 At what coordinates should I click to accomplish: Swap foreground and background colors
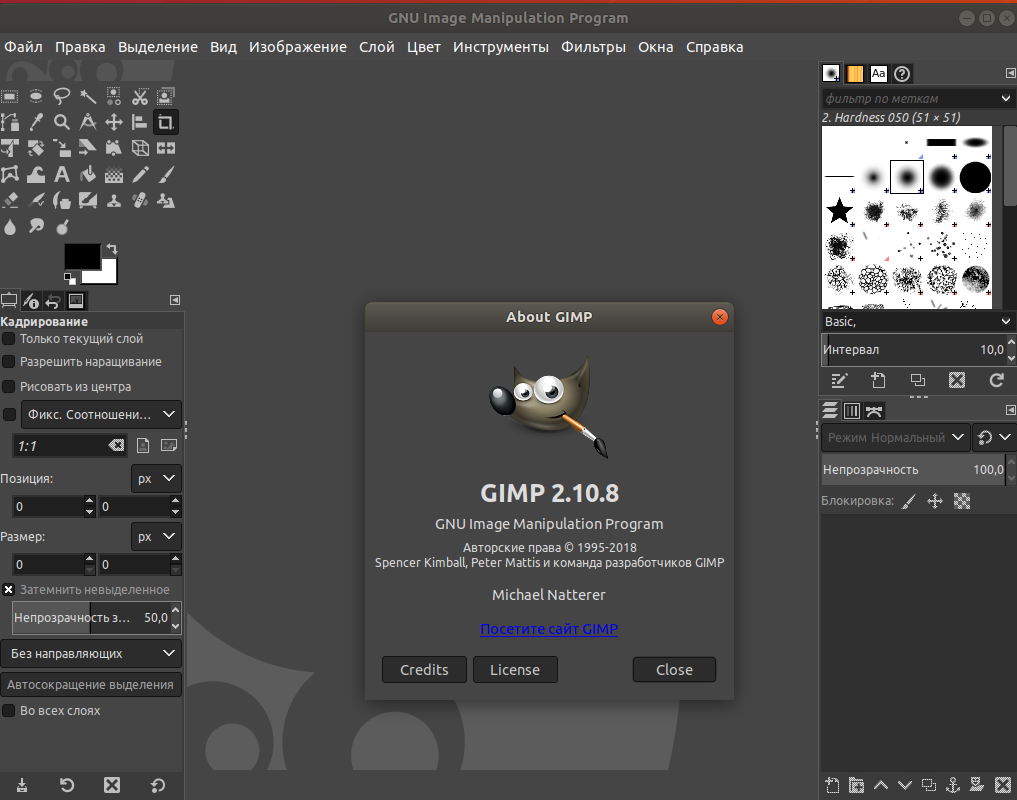[x=112, y=248]
